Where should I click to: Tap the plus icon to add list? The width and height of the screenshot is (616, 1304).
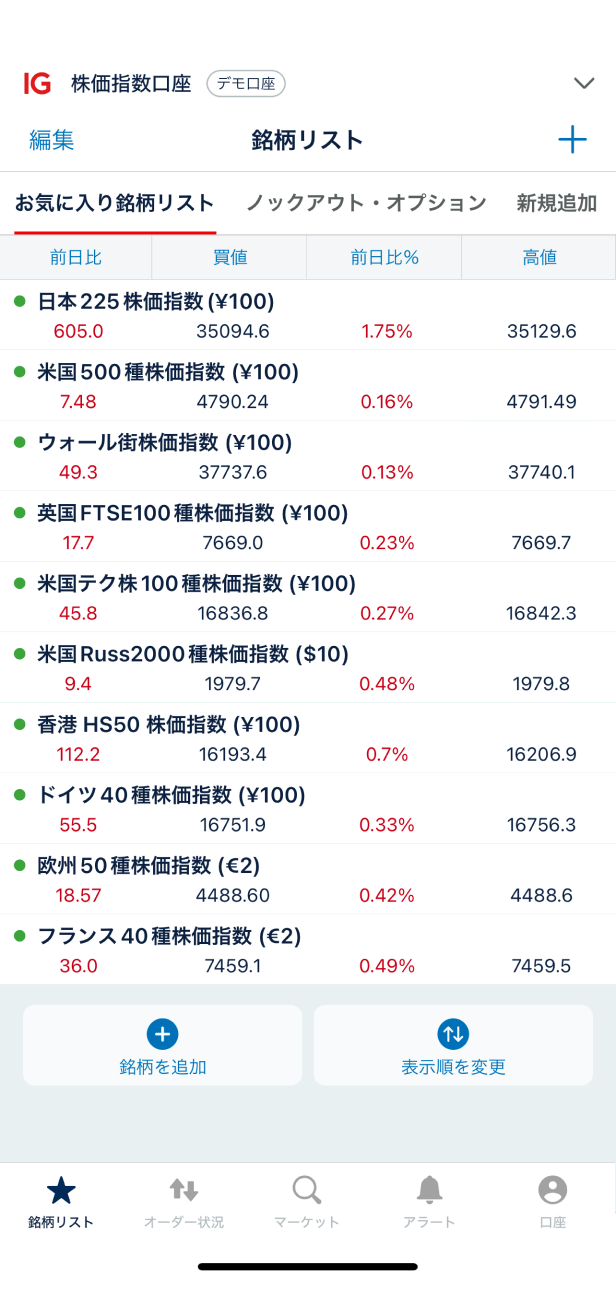tap(572, 140)
